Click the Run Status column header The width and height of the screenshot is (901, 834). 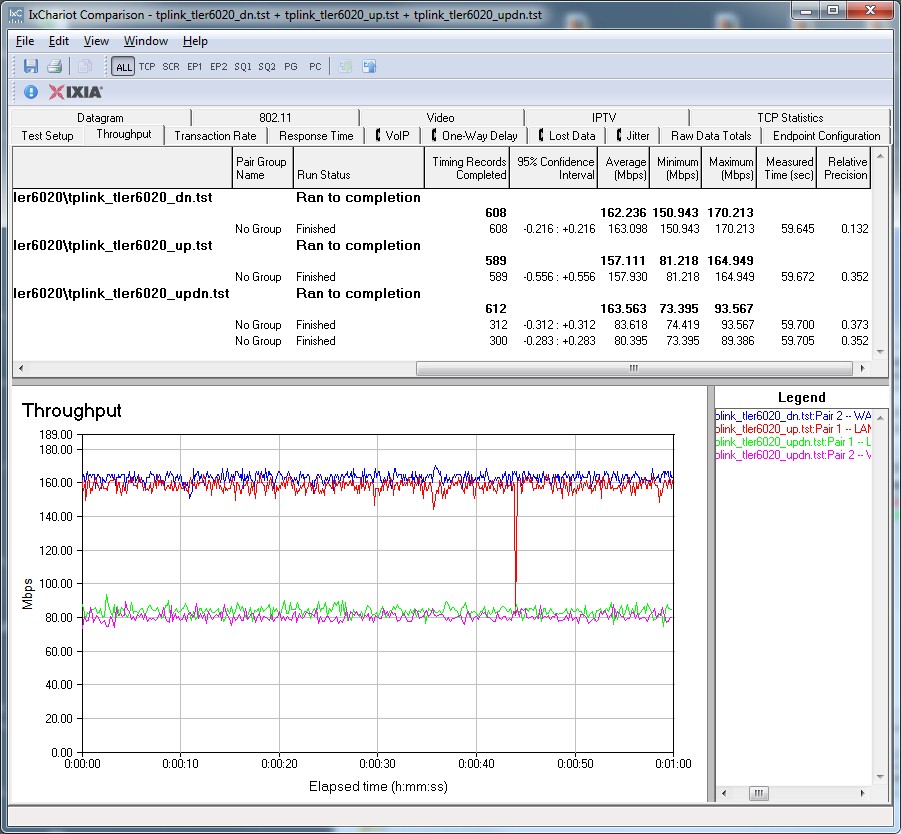[359, 168]
